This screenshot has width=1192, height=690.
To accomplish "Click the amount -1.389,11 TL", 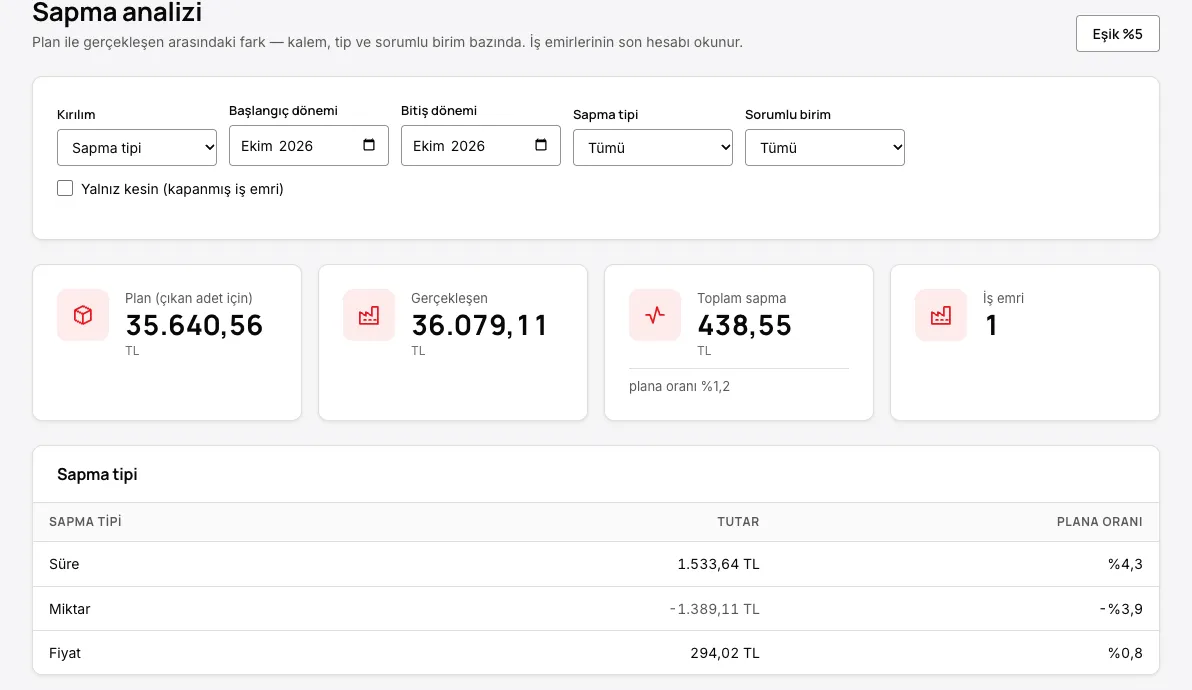I will click(715, 609).
